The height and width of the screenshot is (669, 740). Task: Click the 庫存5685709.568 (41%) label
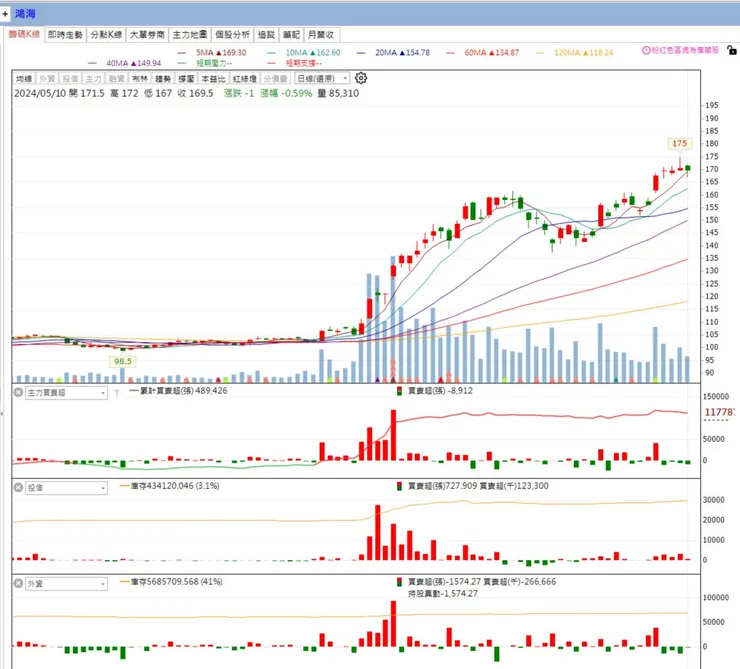click(172, 582)
